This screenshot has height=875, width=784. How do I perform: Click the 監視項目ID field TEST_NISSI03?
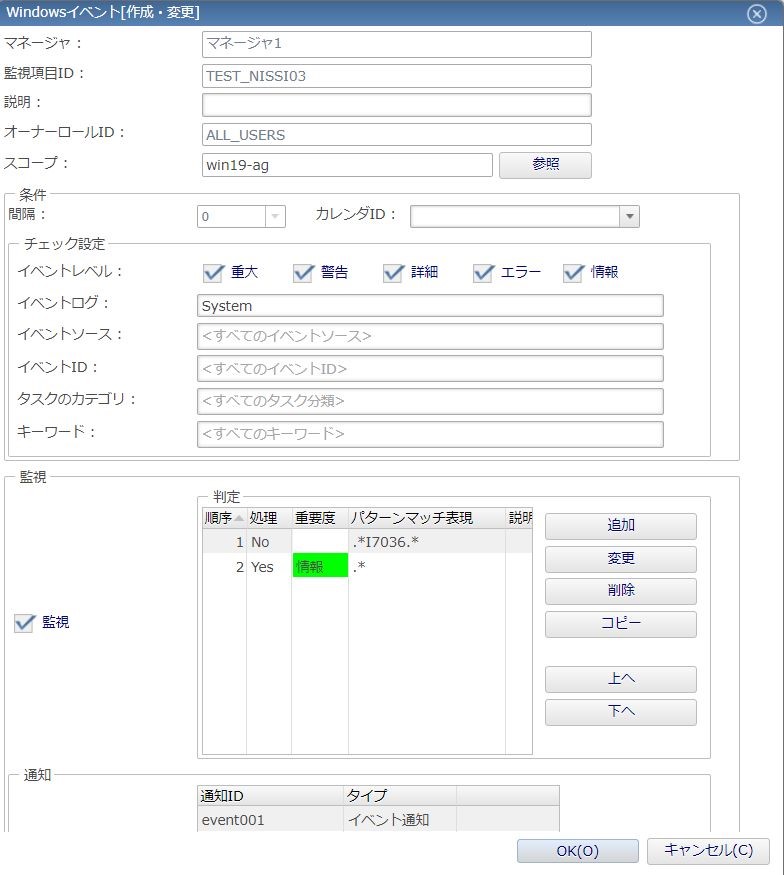[x=397, y=76]
